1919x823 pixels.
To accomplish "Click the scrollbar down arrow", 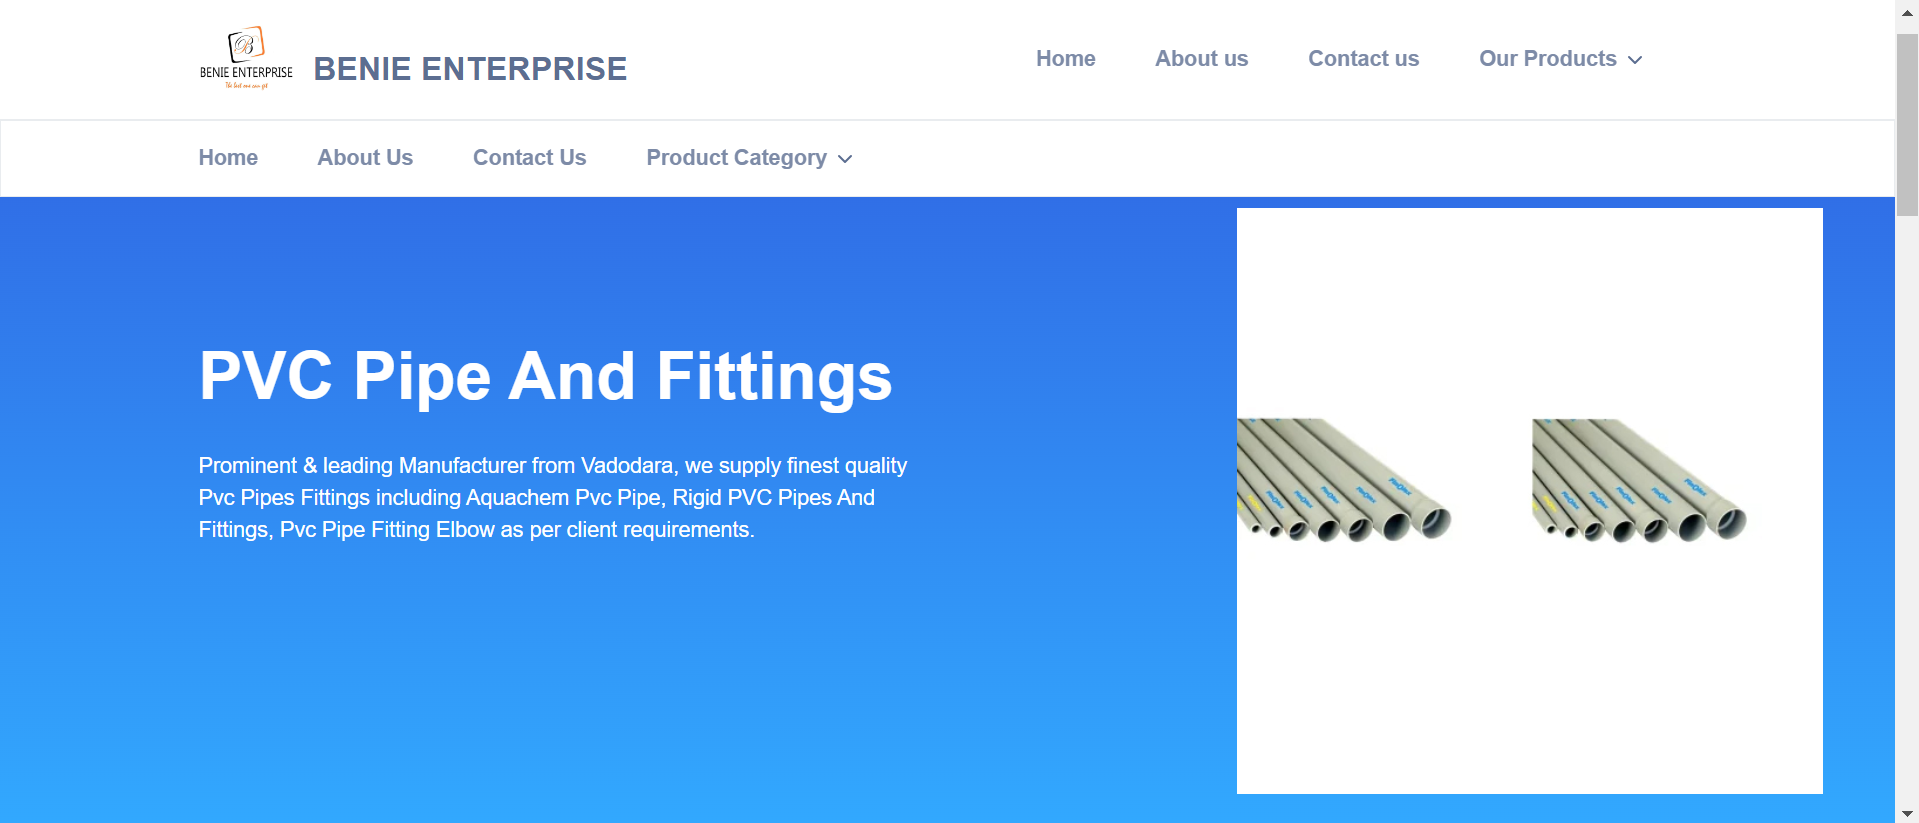I will (x=1907, y=813).
